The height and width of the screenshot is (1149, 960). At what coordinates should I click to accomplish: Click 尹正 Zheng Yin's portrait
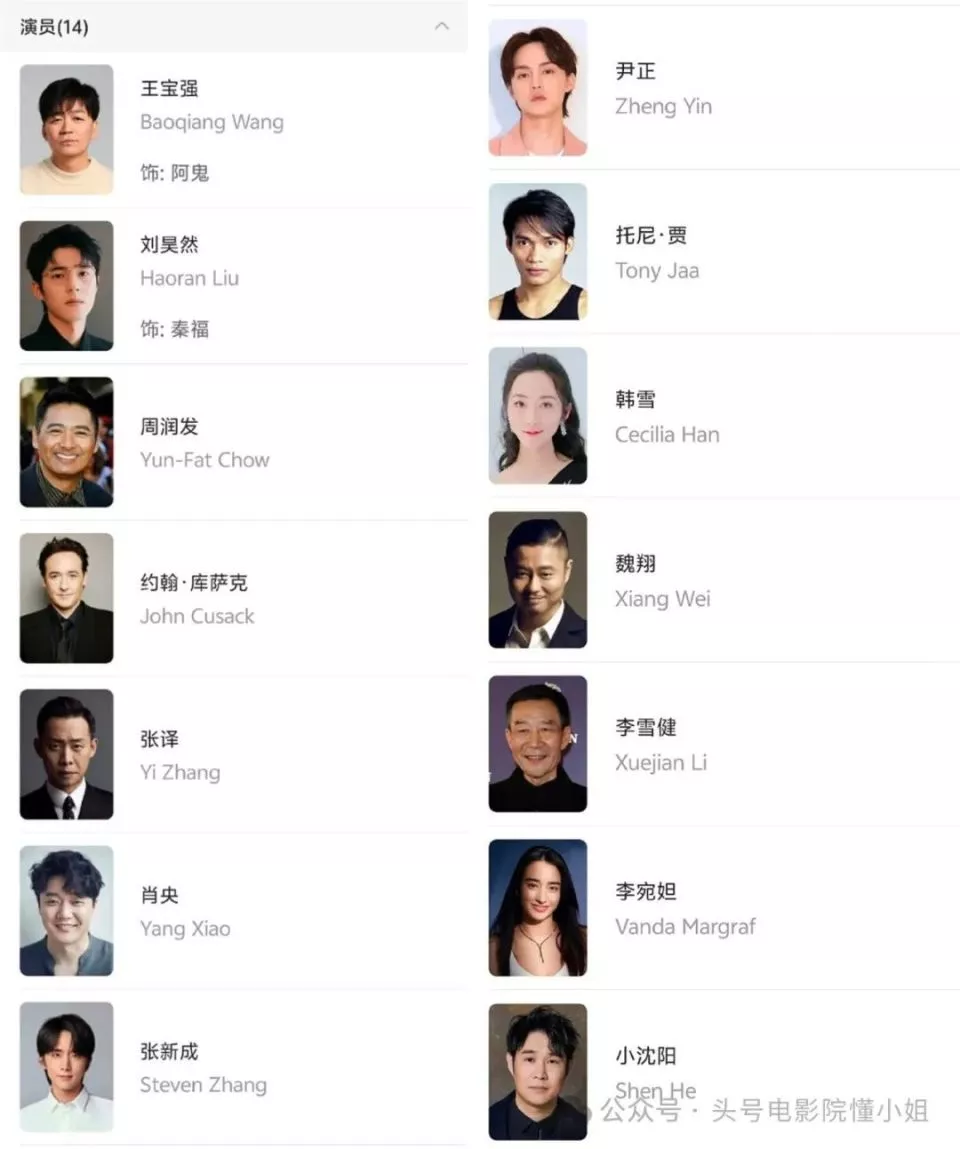(538, 87)
